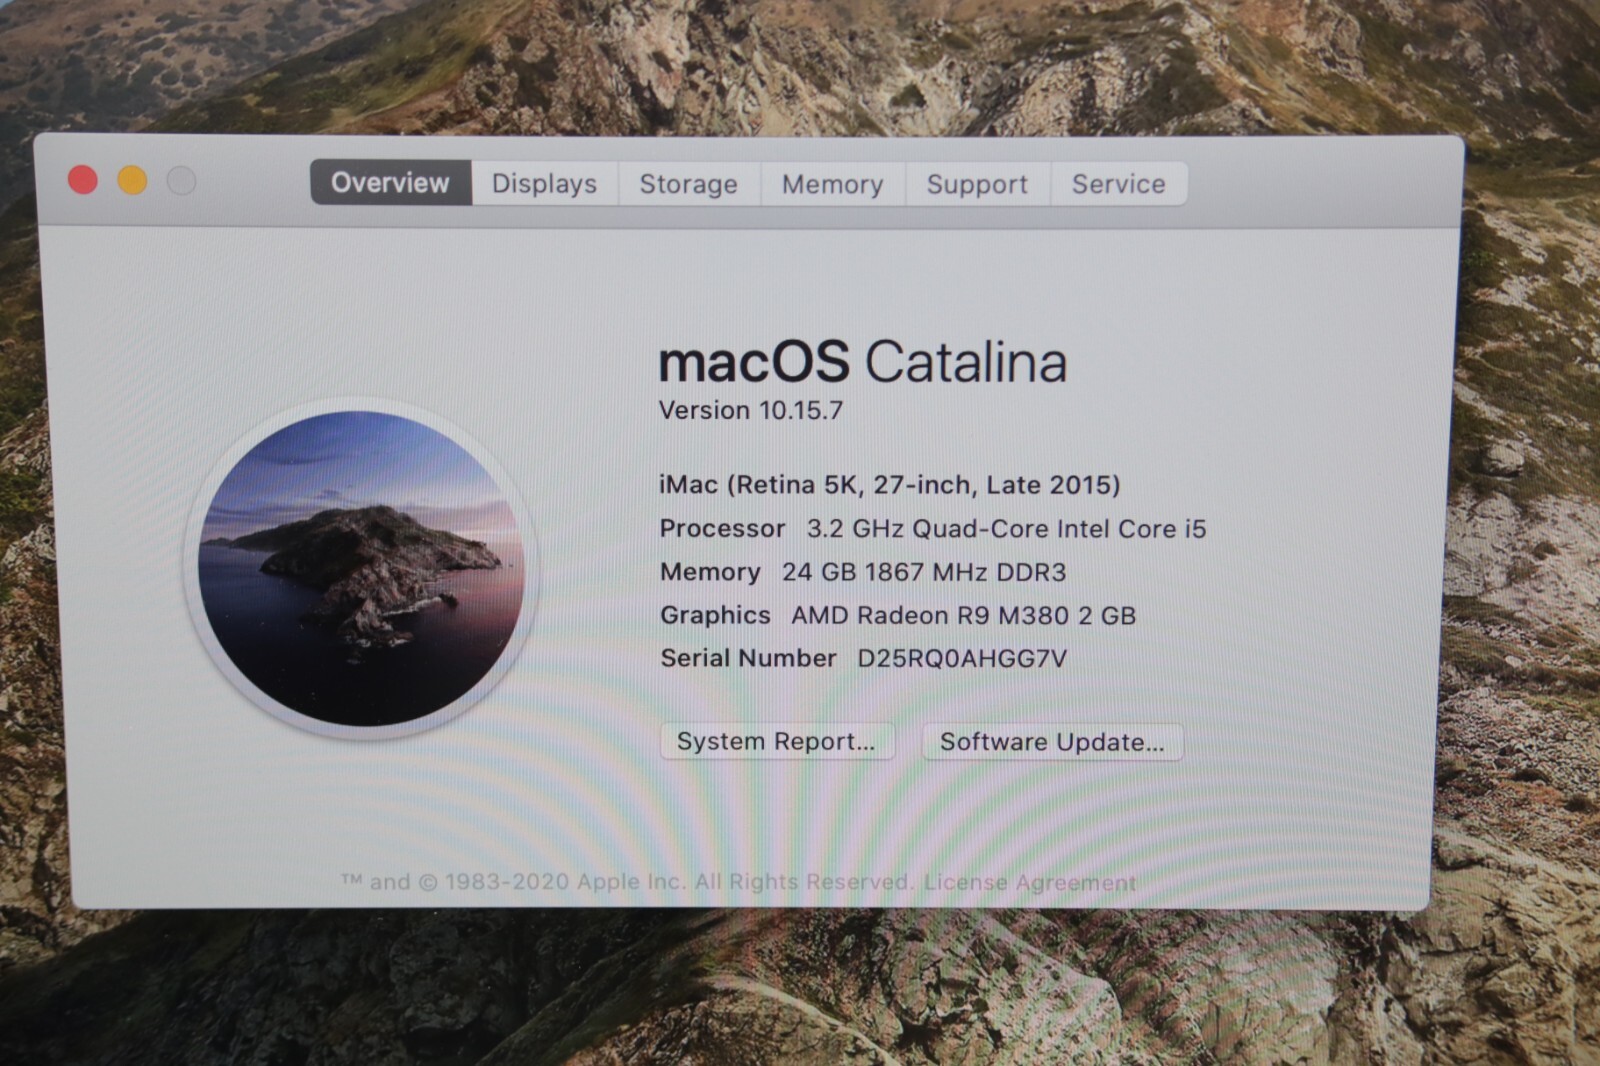
Task: Click the Version 10.15.7 text
Action: pos(751,411)
